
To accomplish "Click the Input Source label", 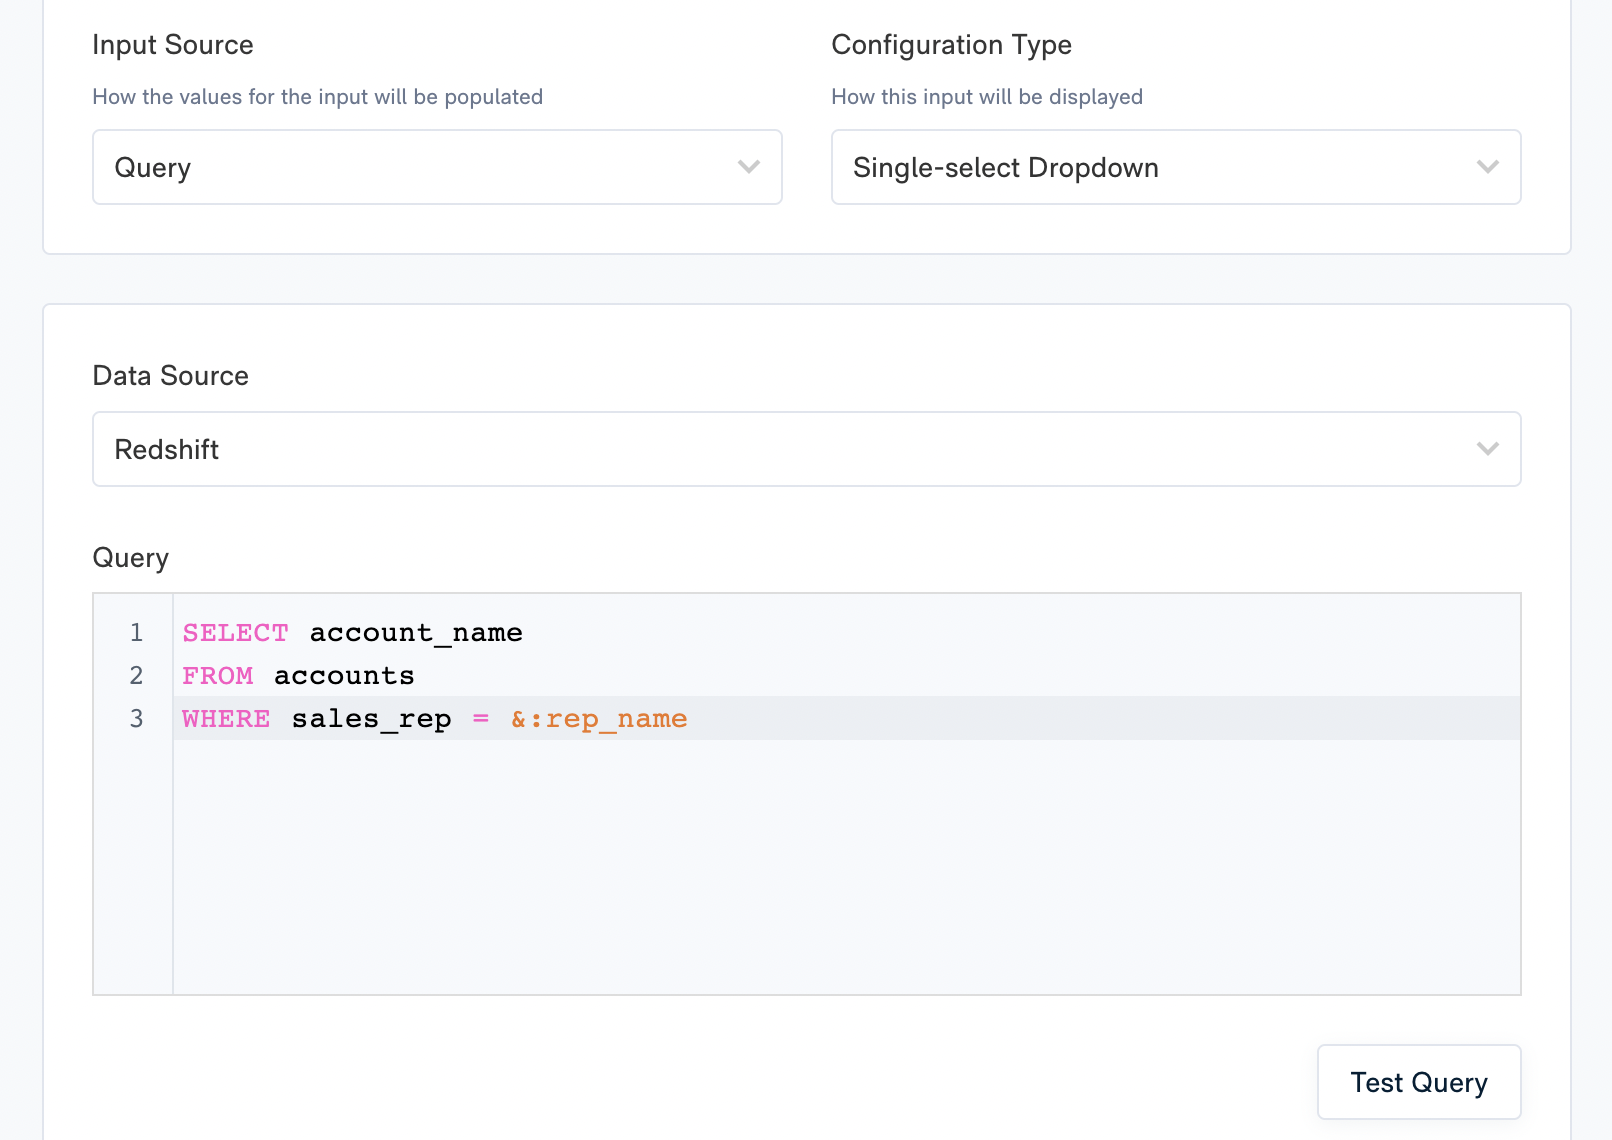I will pyautogui.click(x=172, y=44).
